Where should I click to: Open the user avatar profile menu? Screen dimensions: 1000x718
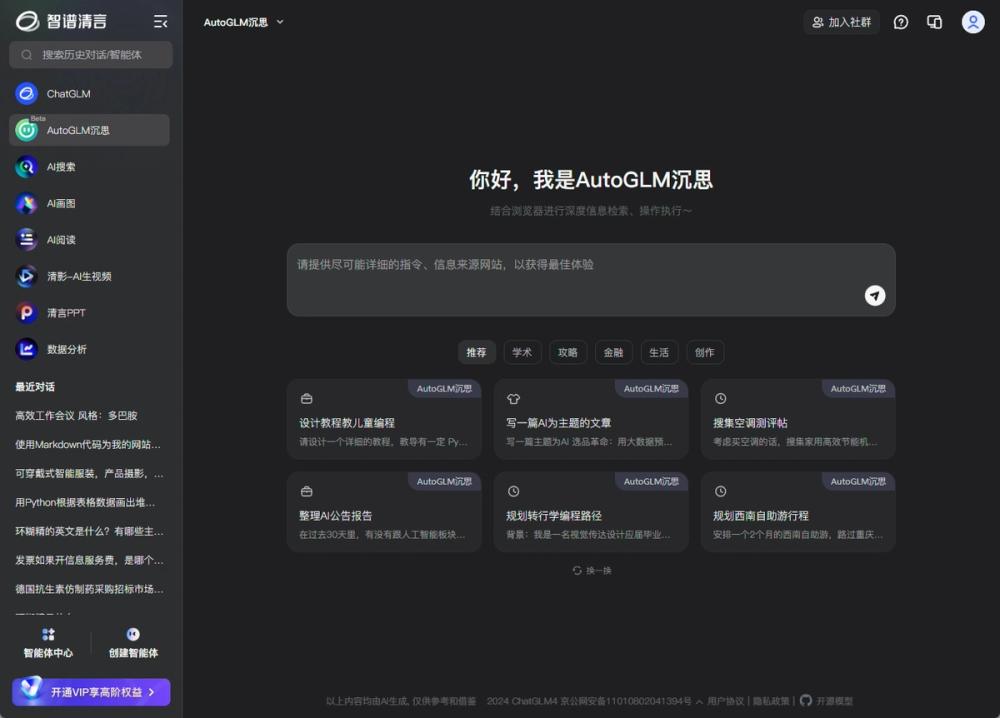pyautogui.click(x=973, y=22)
